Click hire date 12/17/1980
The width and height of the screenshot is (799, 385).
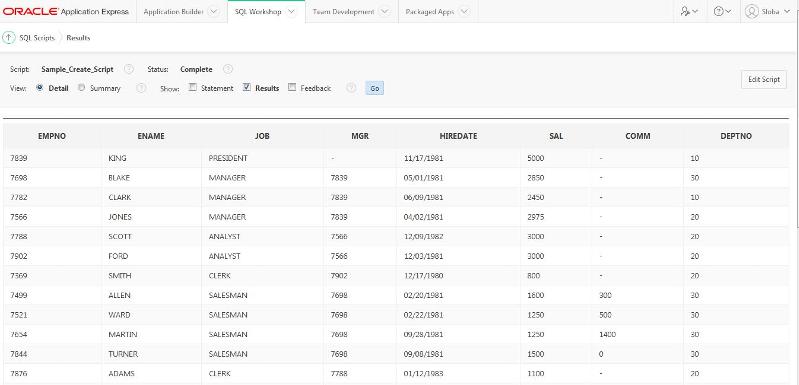pos(423,276)
